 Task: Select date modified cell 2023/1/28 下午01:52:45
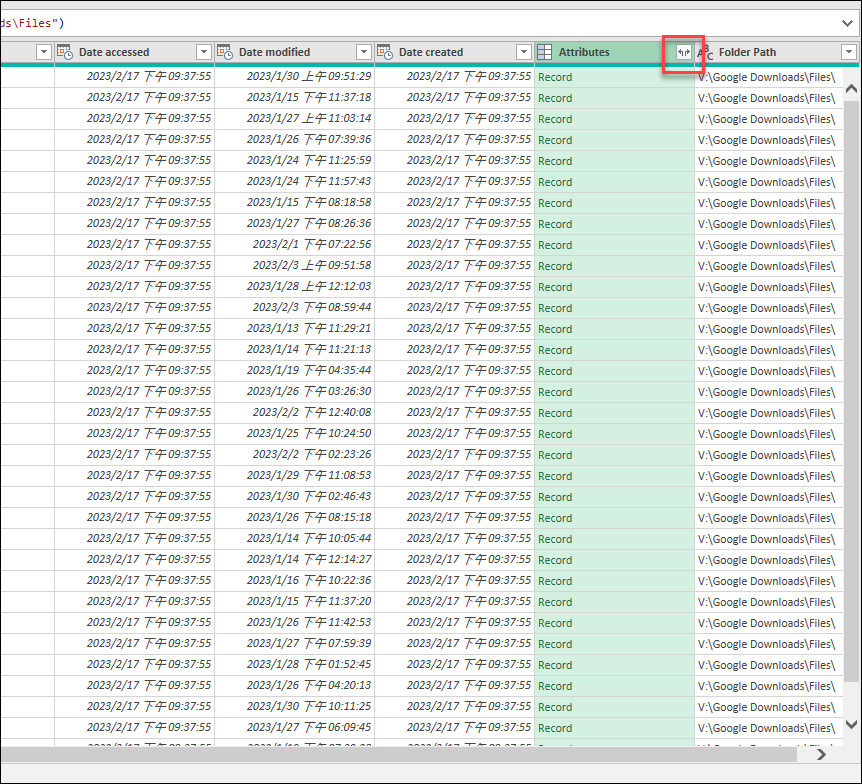[295, 664]
